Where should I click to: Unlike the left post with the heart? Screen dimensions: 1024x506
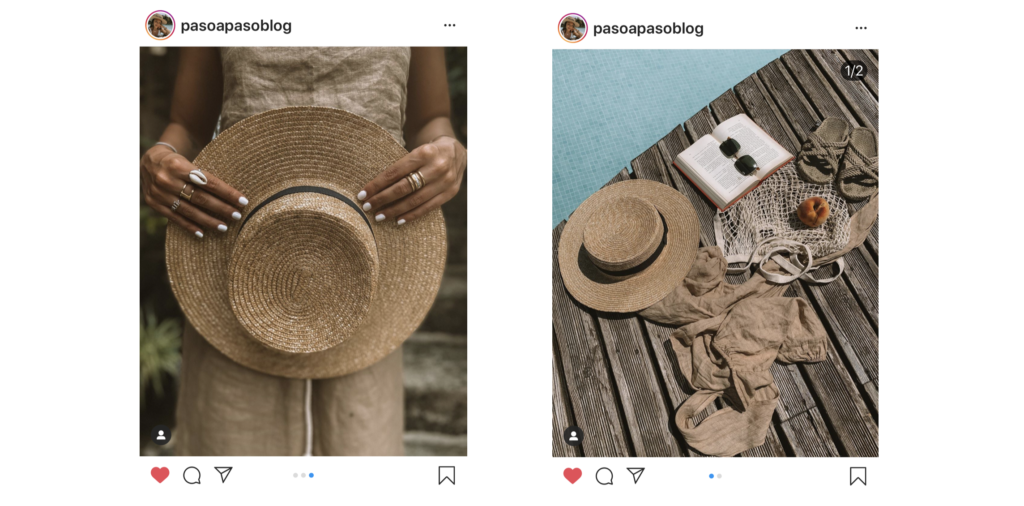(160, 475)
